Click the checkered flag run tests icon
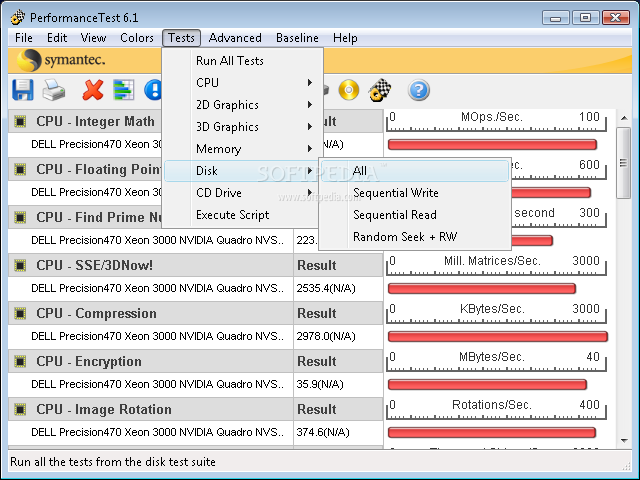Screen dimensions: 640x480 [x=380, y=90]
